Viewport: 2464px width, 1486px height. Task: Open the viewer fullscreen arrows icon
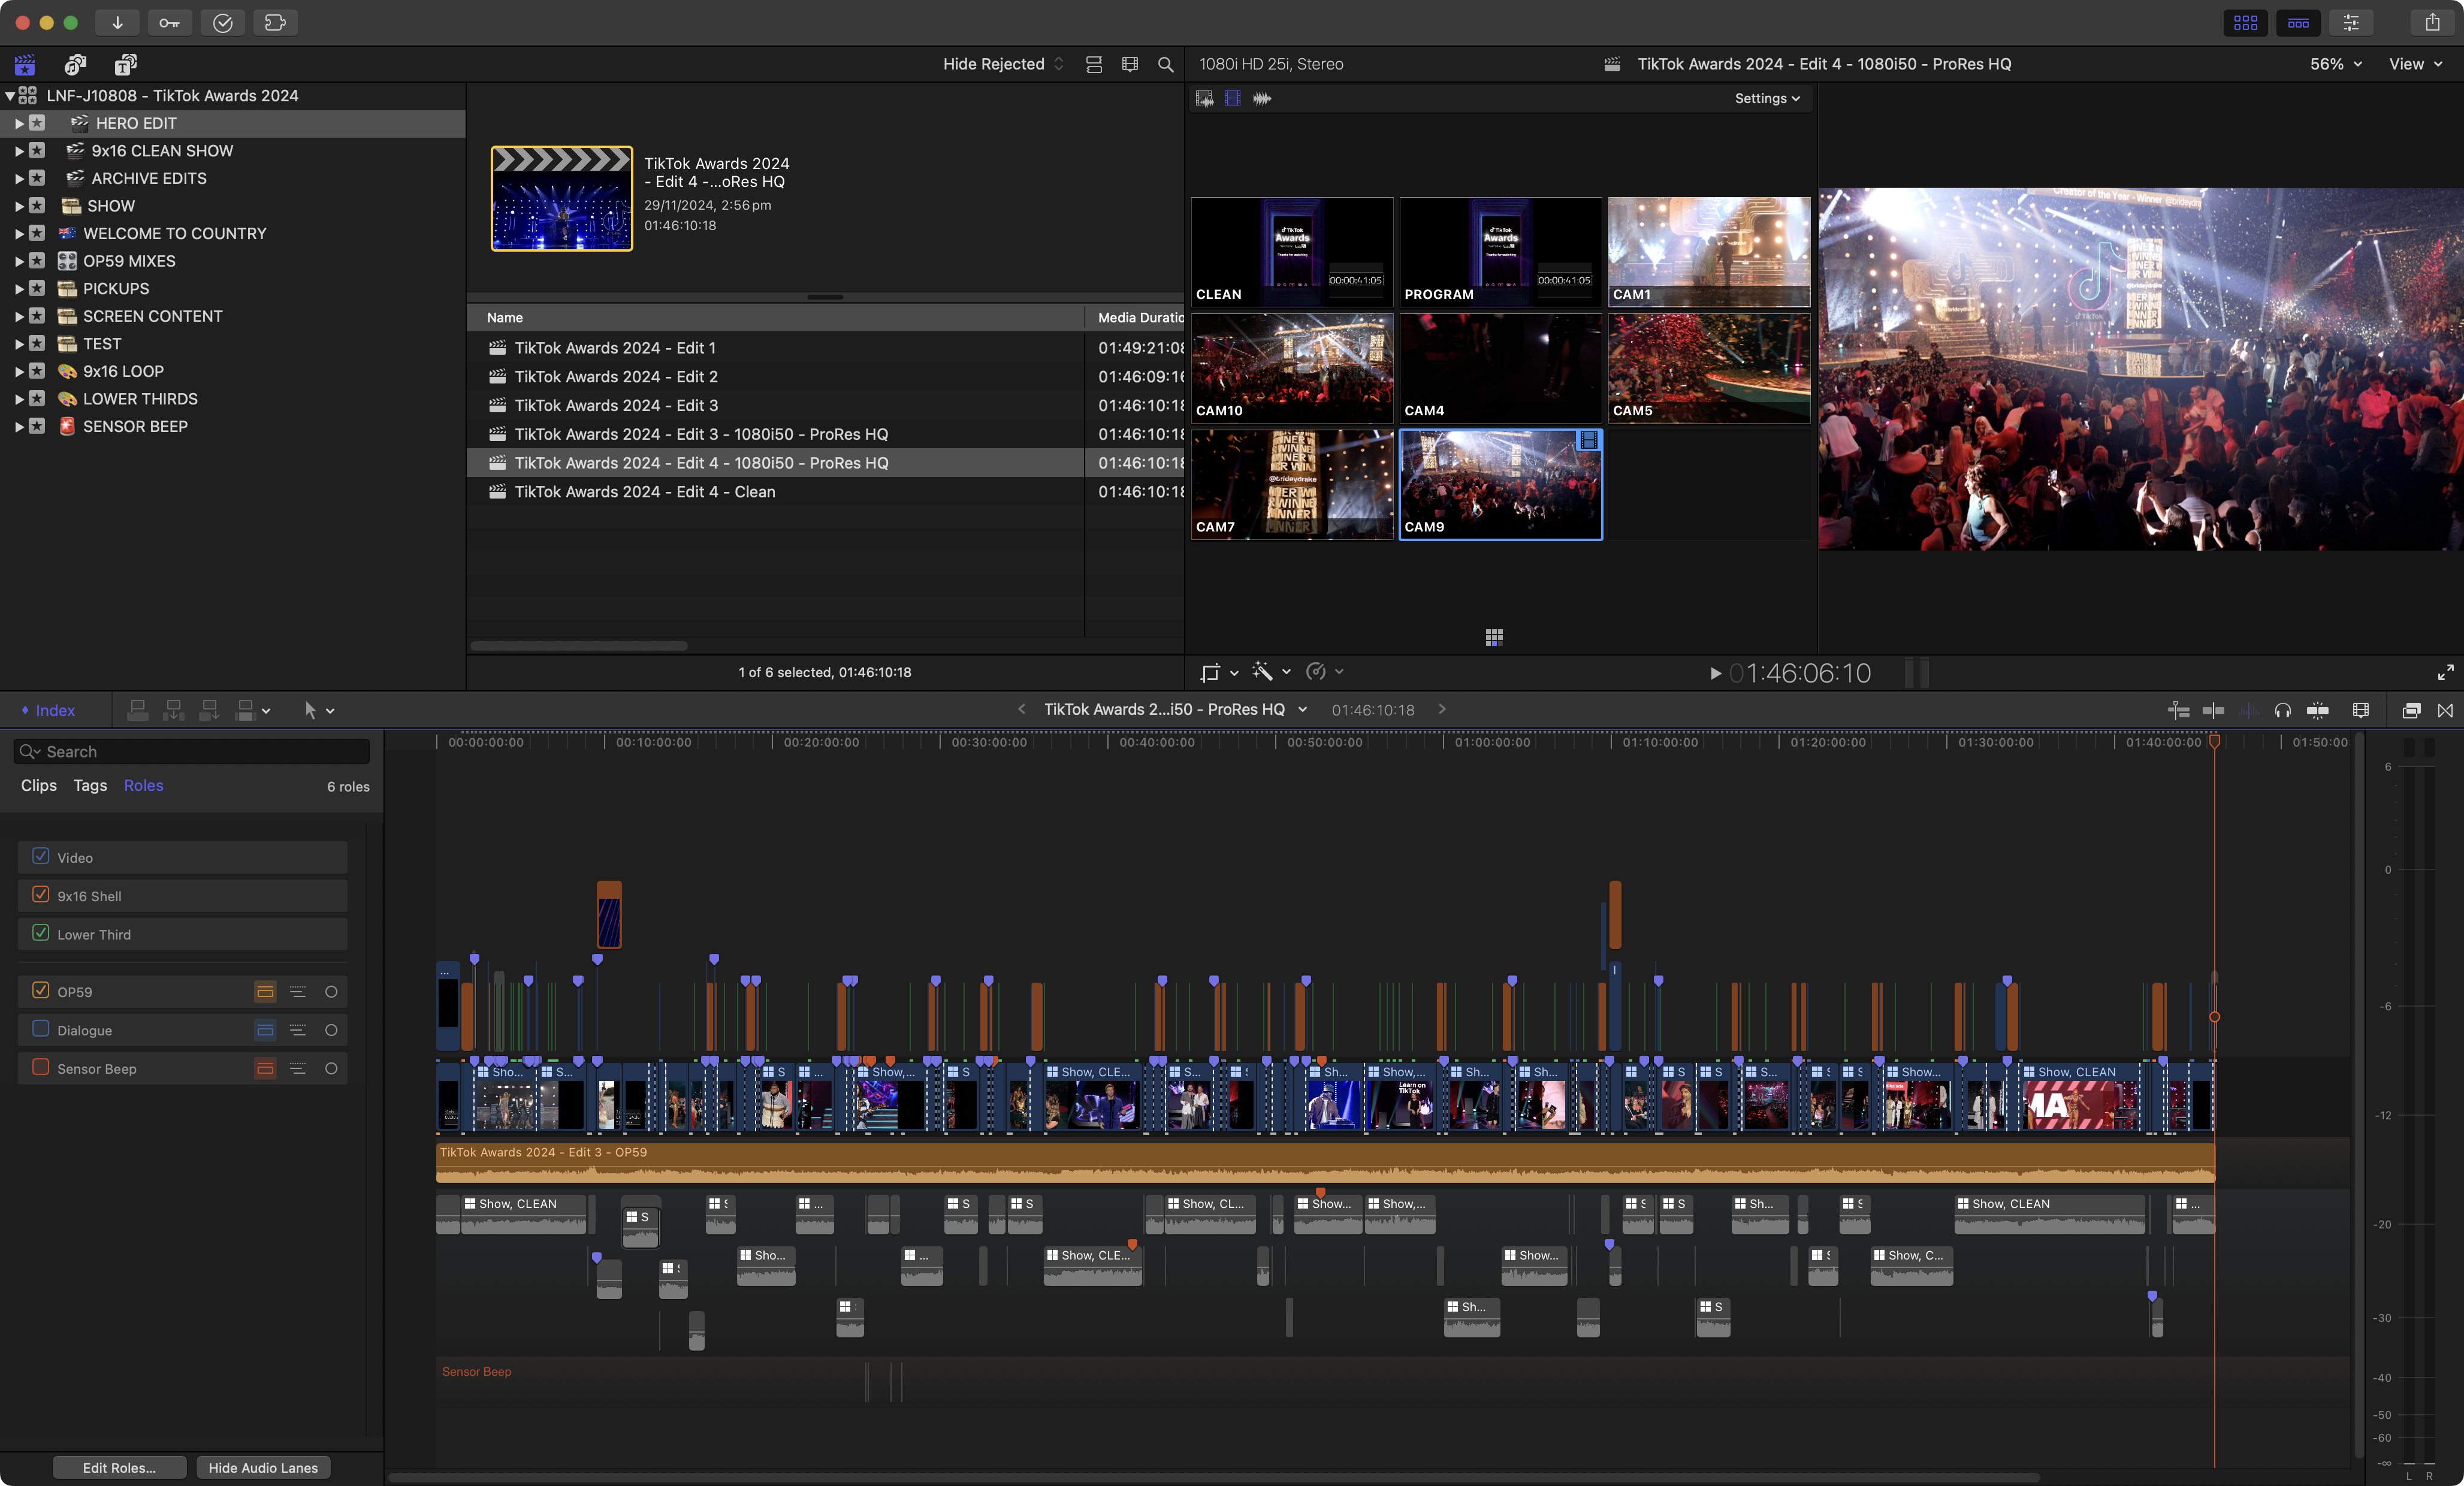(x=2445, y=672)
